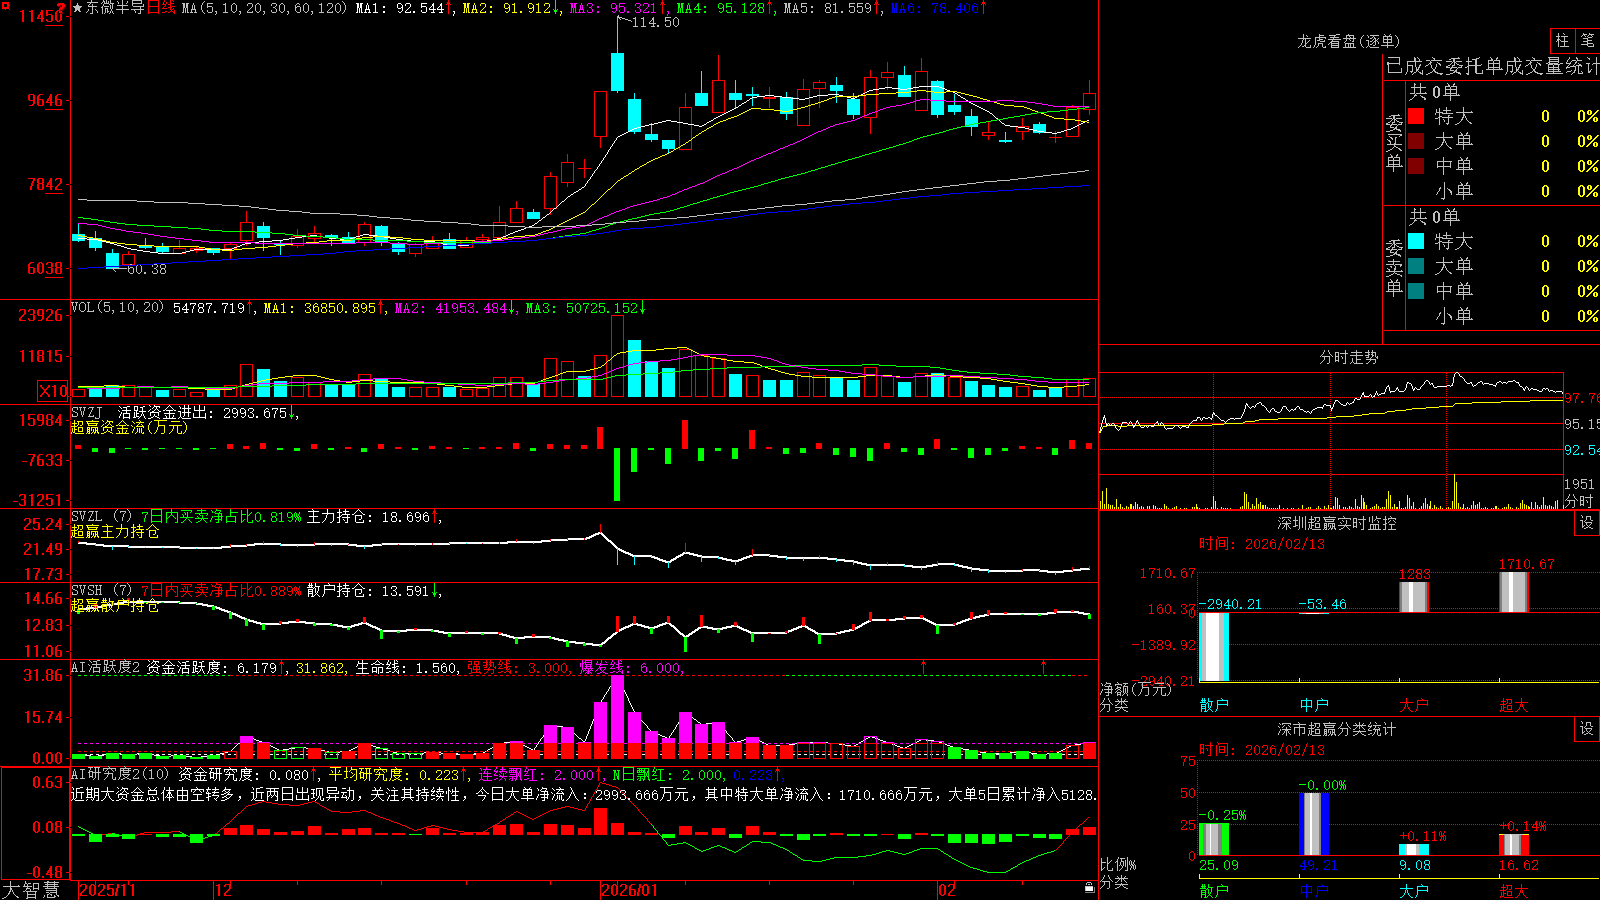This screenshot has height=900, width=1600.
Task: Click the 60.38 low price annotation
Action: [147, 269]
